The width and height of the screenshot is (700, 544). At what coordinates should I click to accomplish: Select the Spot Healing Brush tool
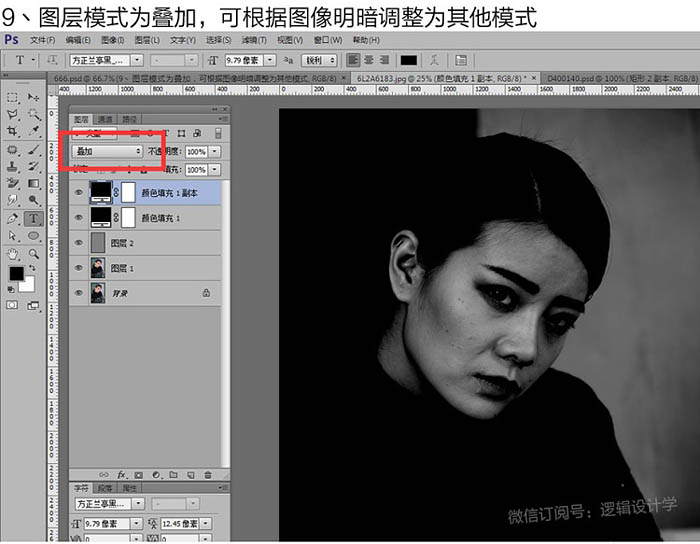12,150
